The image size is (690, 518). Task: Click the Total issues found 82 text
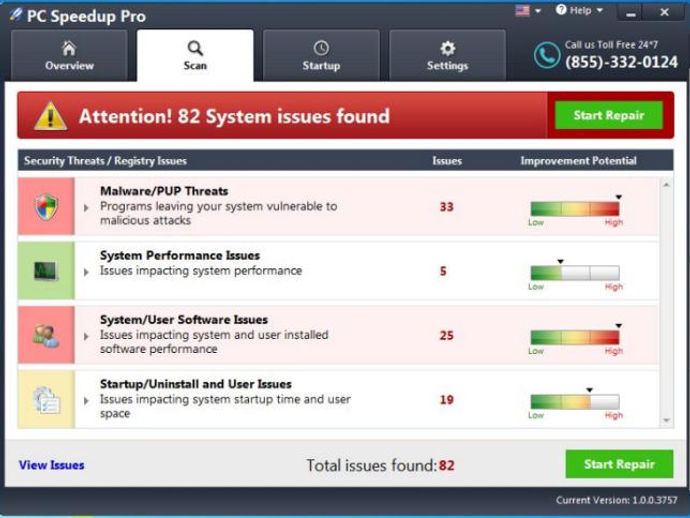[x=381, y=465]
